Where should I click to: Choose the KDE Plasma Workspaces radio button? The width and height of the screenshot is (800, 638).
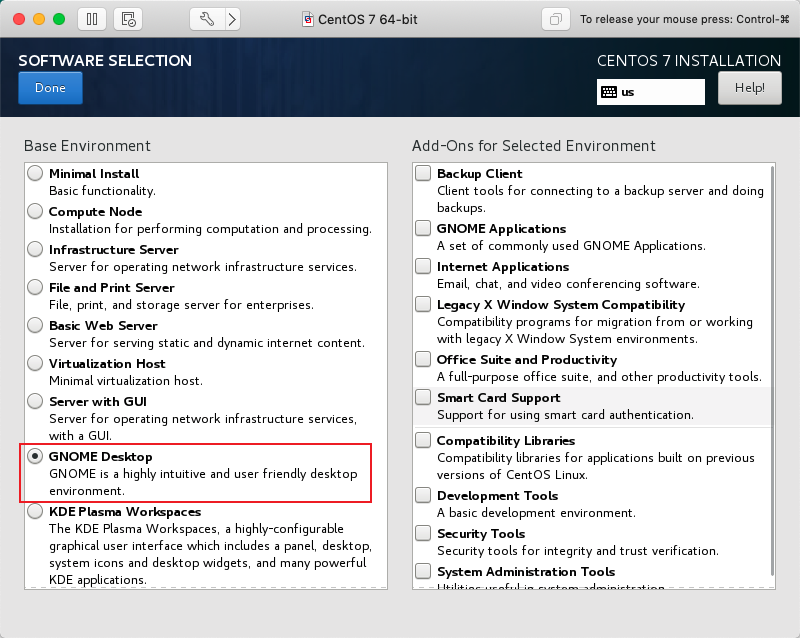click(x=35, y=511)
